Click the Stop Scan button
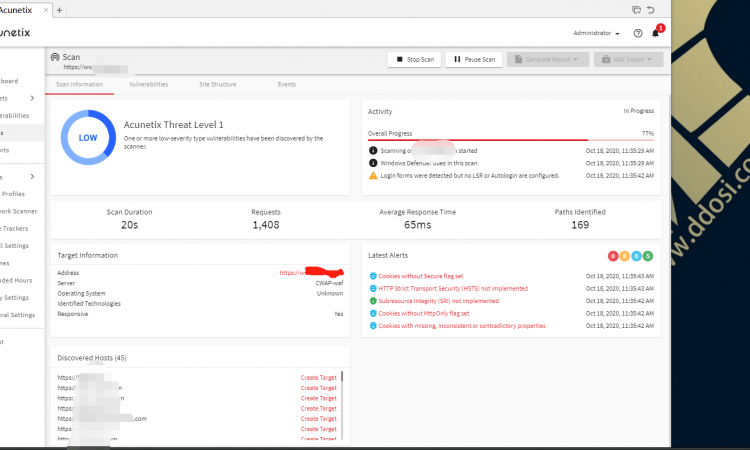Screen dimensions: 750x450 click(414, 59)
